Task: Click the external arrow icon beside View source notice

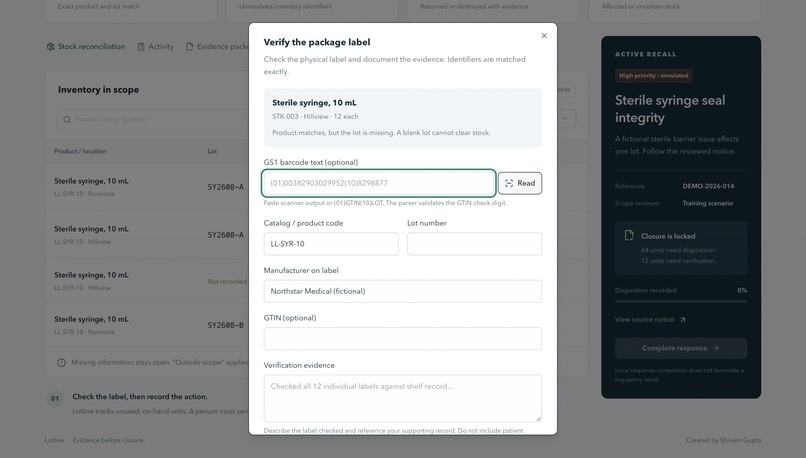Action: [683, 320]
